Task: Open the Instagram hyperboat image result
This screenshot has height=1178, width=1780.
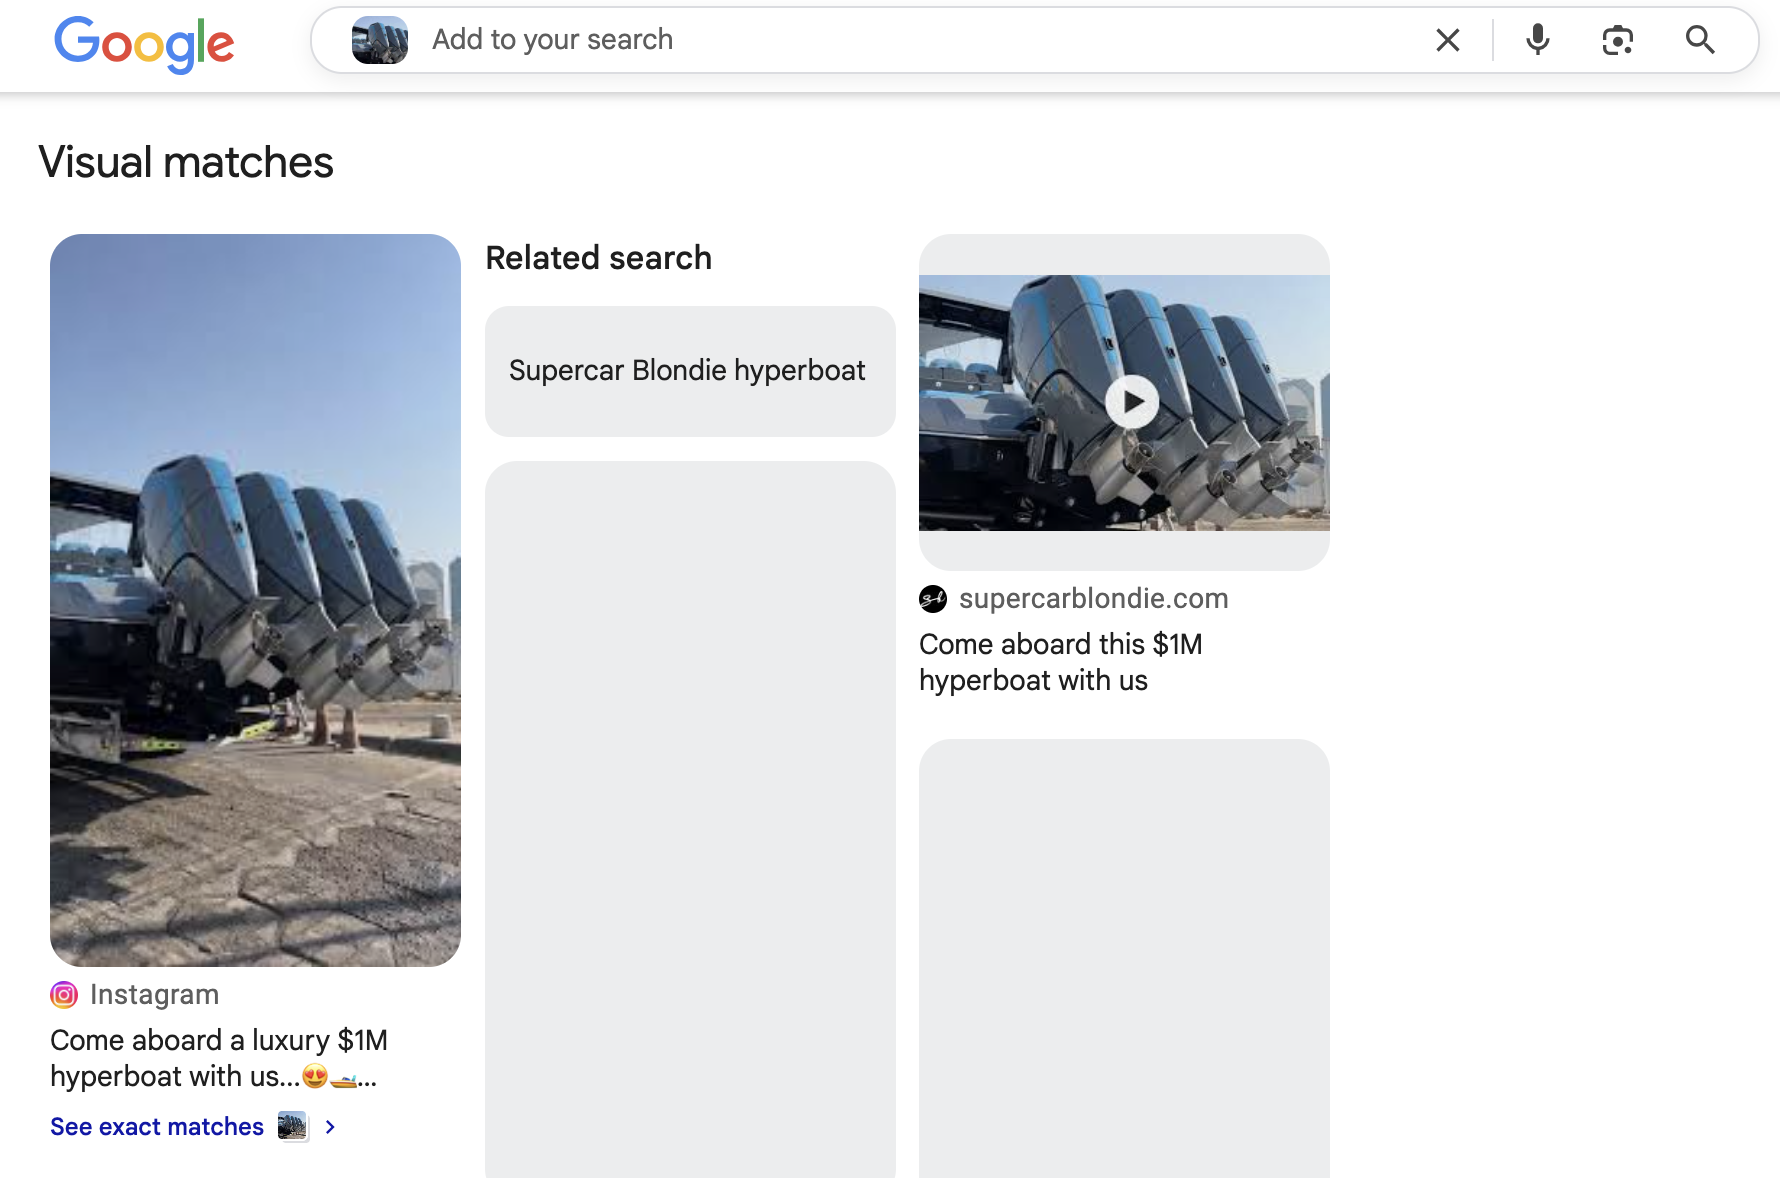Action: [x=255, y=600]
